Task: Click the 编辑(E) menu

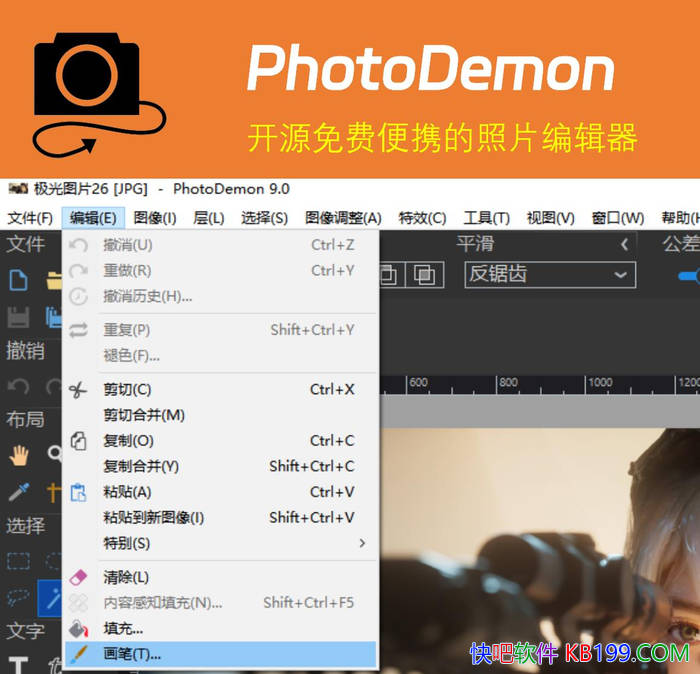Action: coord(93,218)
